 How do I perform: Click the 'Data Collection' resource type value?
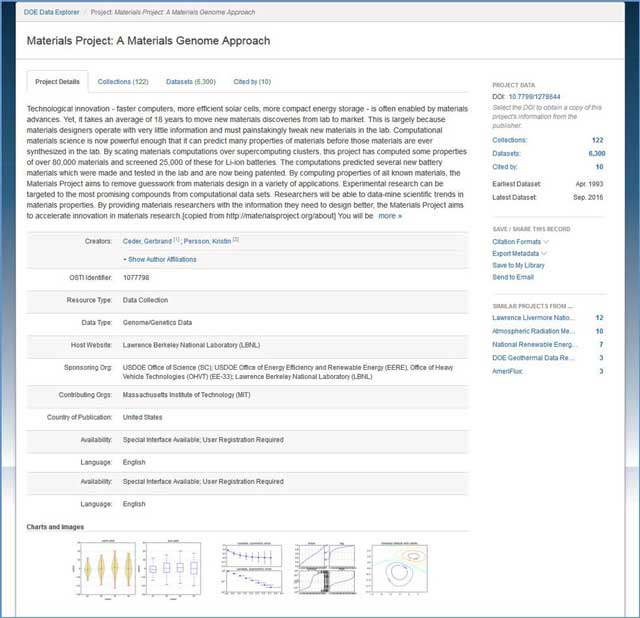coord(145,300)
